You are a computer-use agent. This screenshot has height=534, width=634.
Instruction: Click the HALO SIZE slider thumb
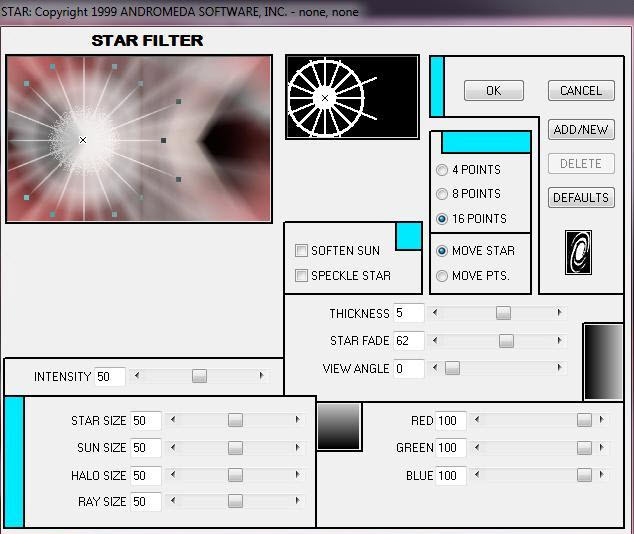(235, 475)
